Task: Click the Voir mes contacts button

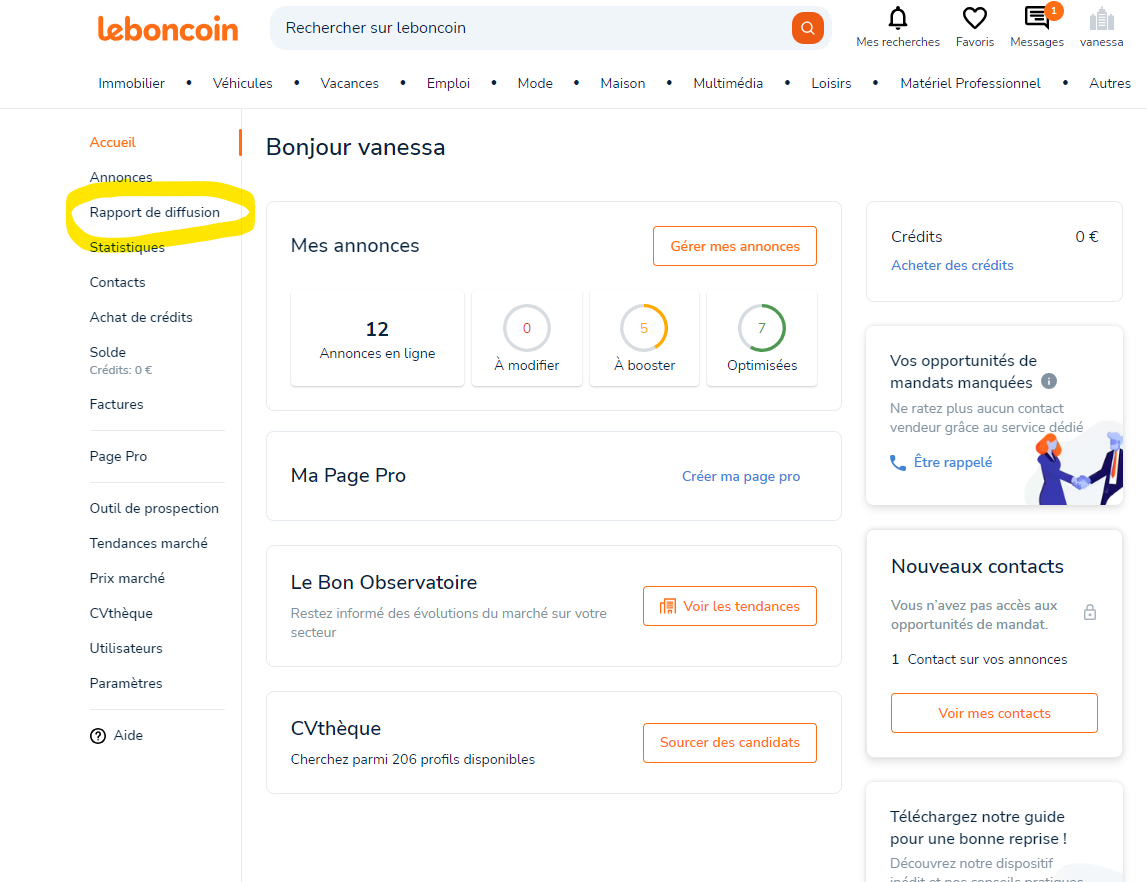Action: [994, 713]
